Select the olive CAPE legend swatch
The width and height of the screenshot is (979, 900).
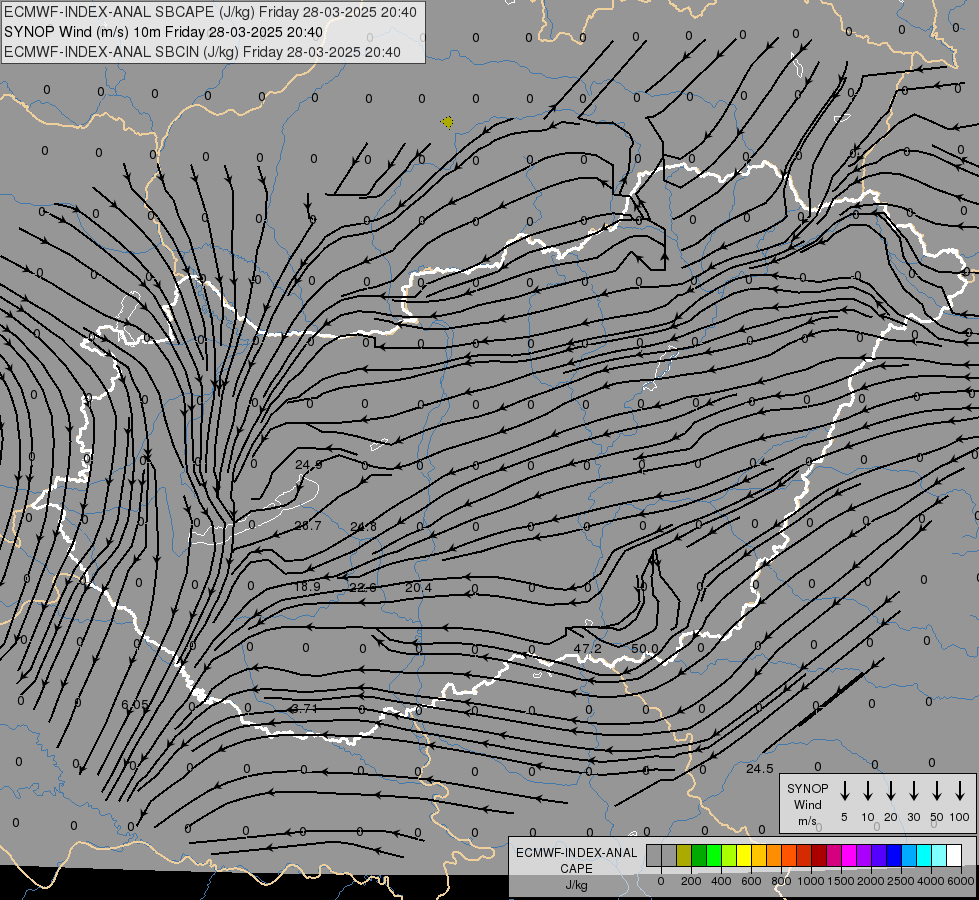(684, 855)
